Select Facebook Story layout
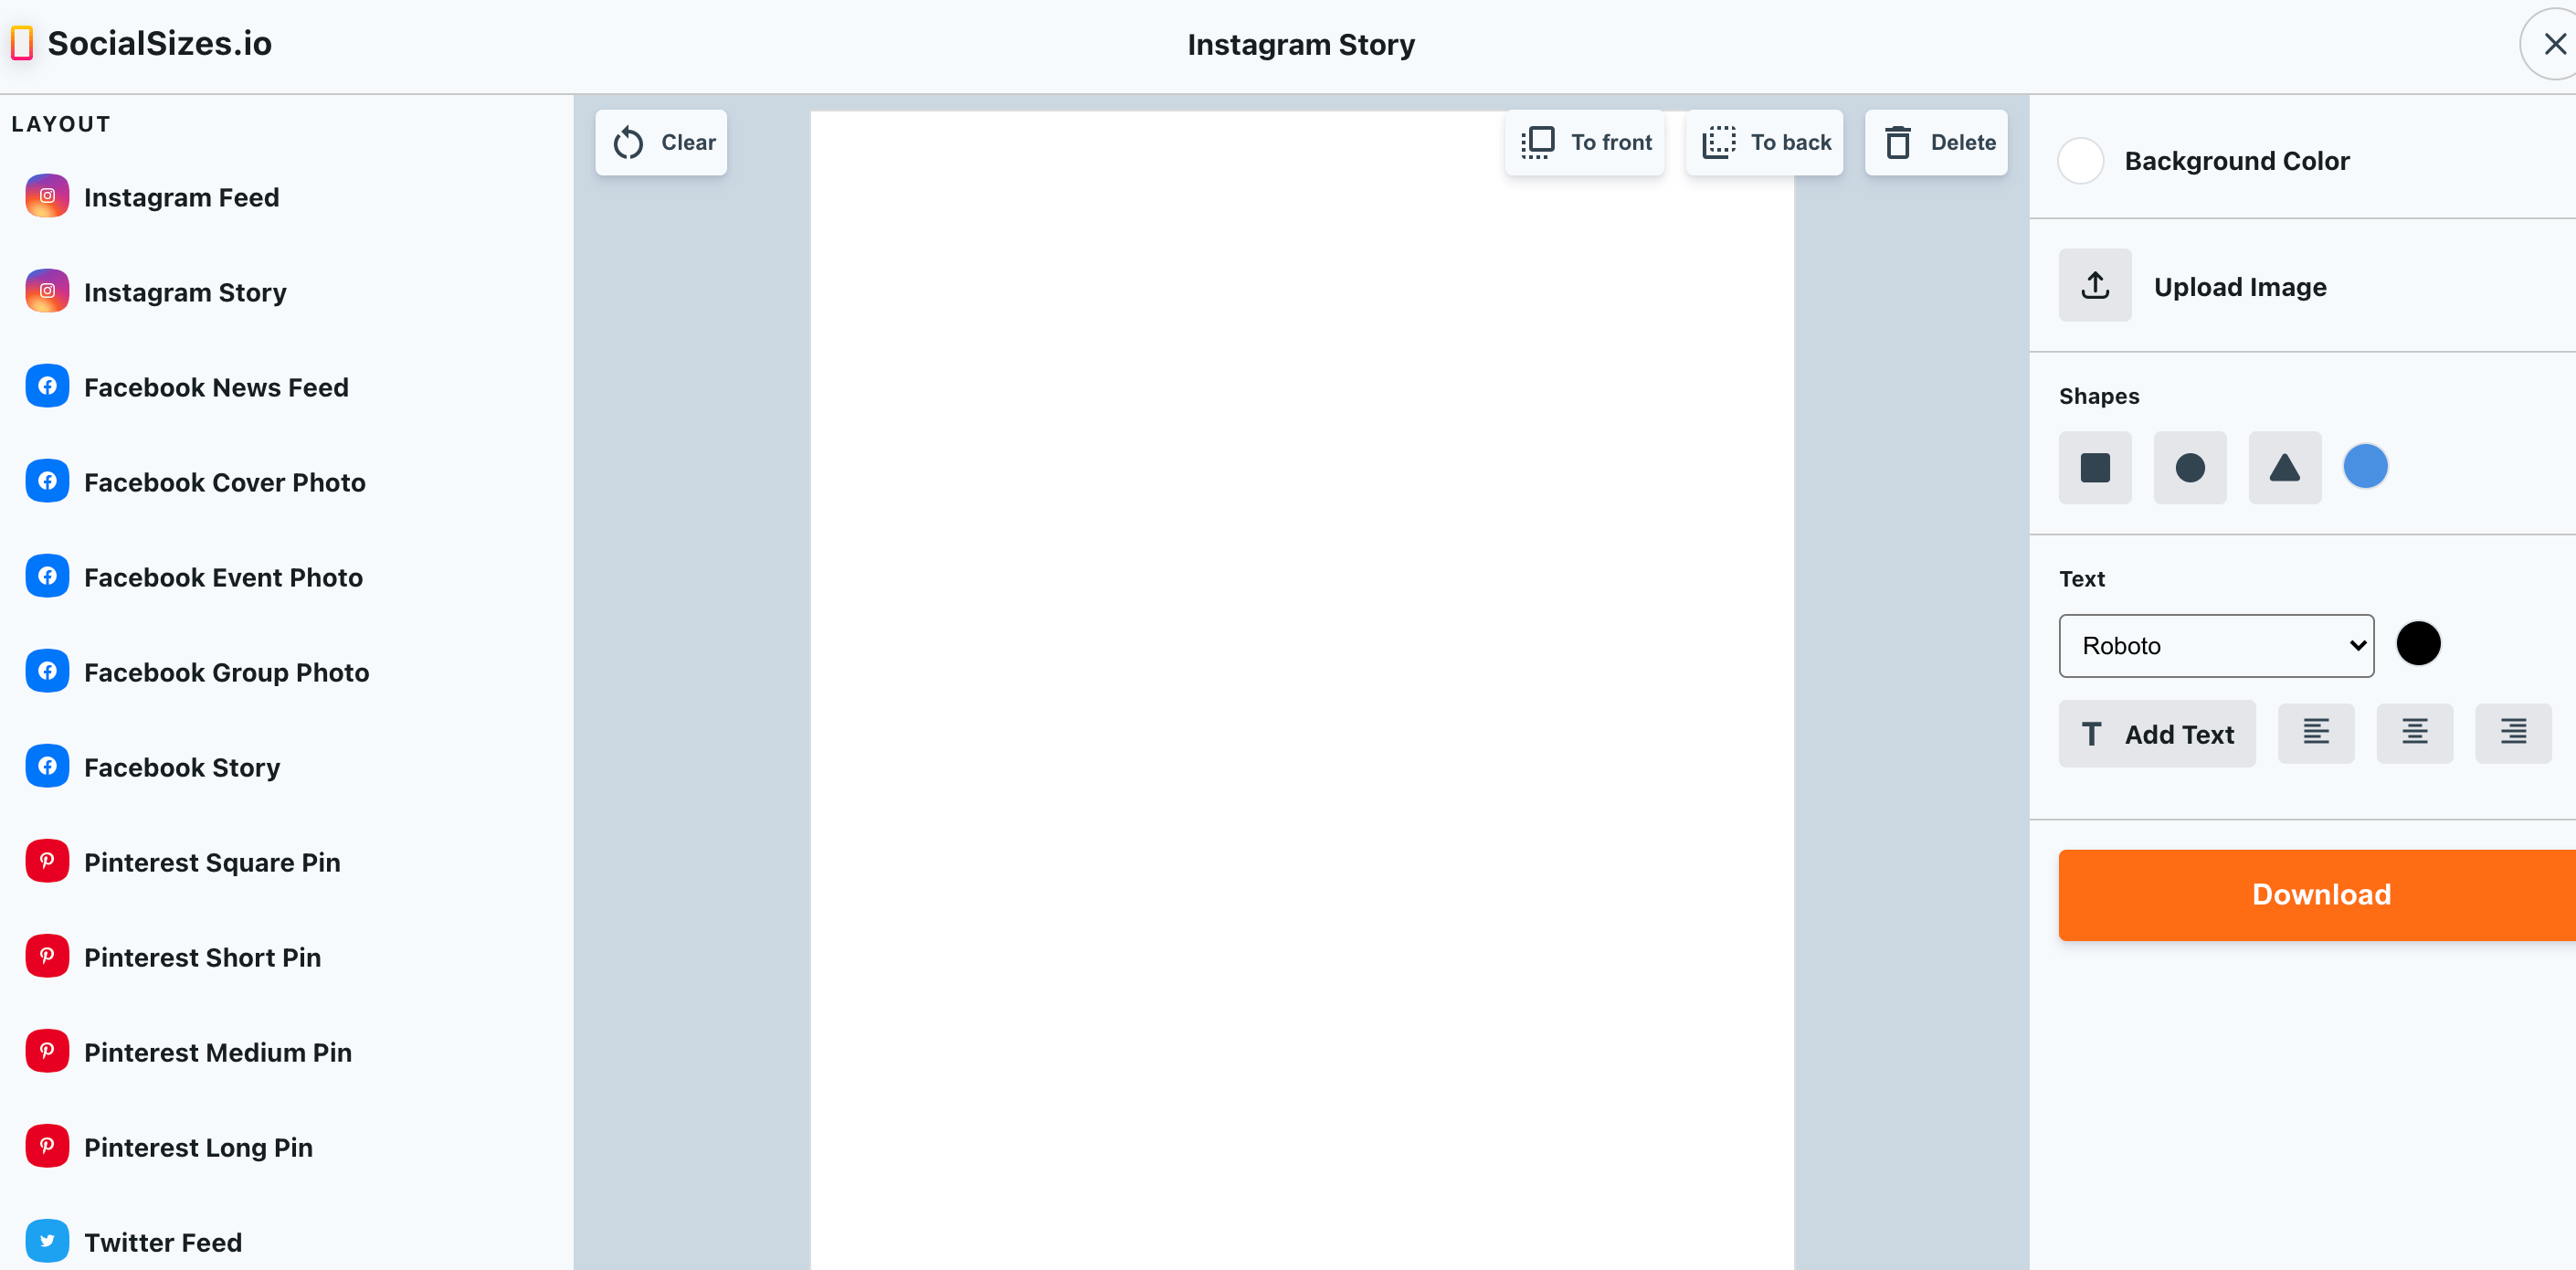2576x1270 pixels. [183, 767]
